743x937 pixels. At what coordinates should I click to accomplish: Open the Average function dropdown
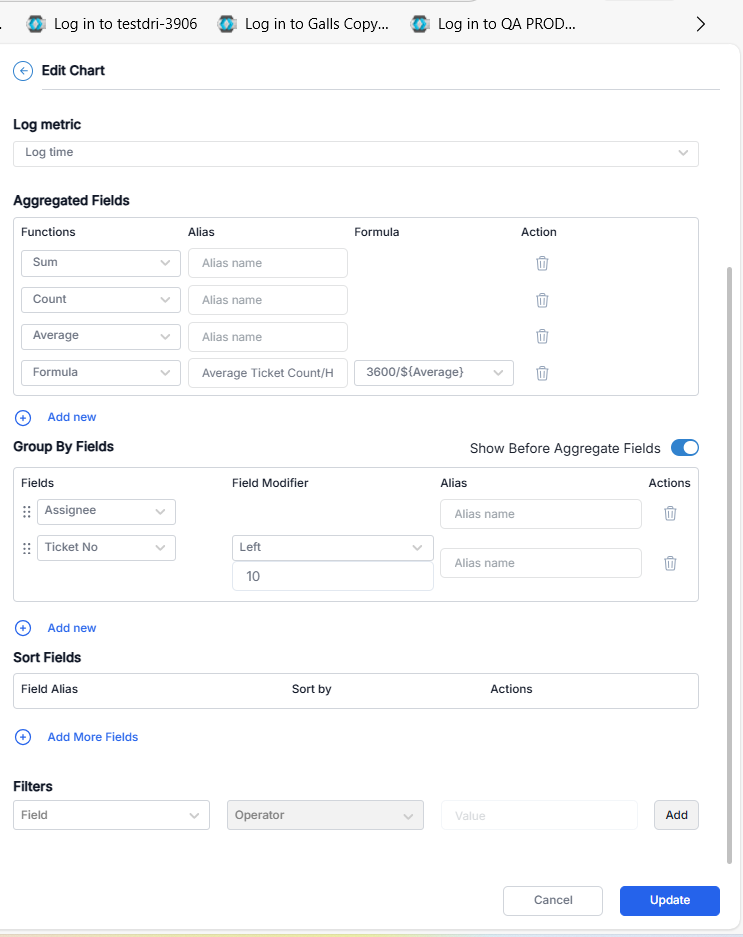[100, 336]
